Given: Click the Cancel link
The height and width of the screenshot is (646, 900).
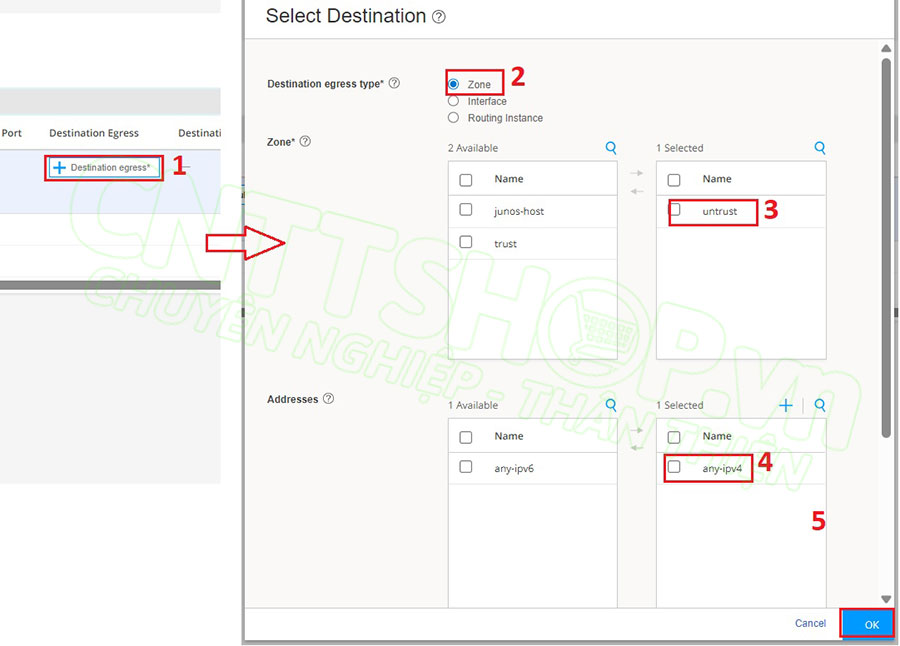Looking at the screenshot, I should (810, 623).
